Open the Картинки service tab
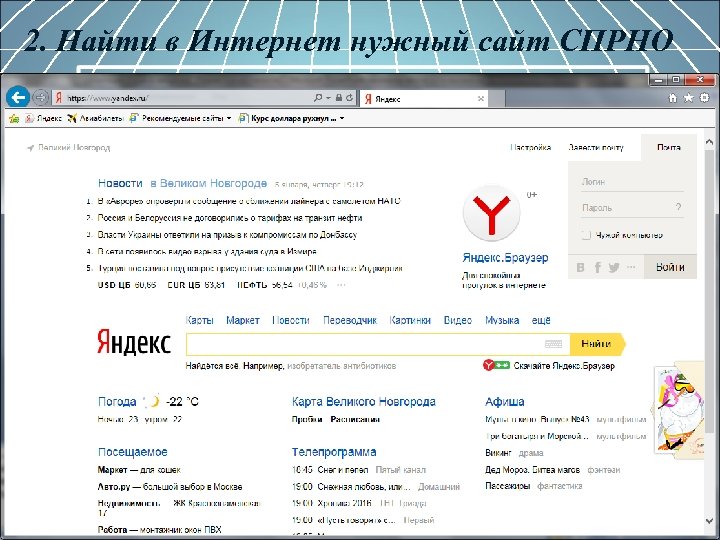The image size is (720, 540). 410,320
